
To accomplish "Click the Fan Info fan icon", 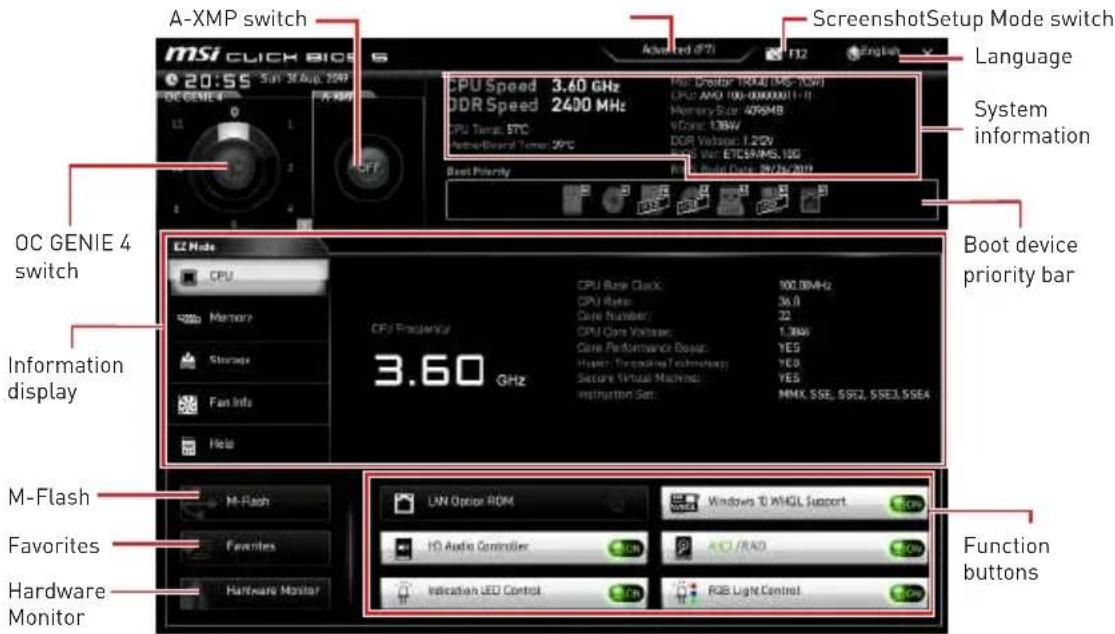I will click(x=188, y=404).
